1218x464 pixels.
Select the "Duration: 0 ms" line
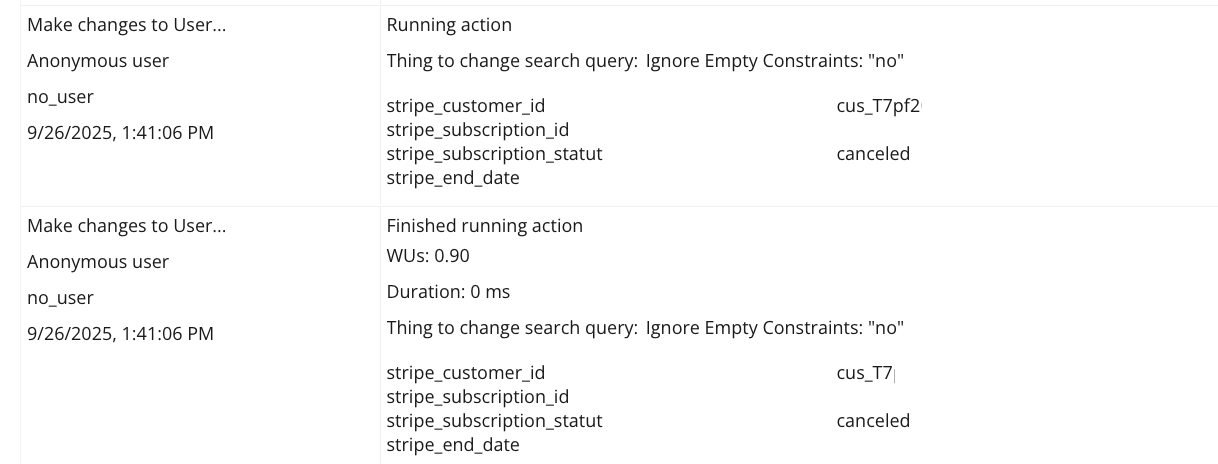[x=448, y=292]
